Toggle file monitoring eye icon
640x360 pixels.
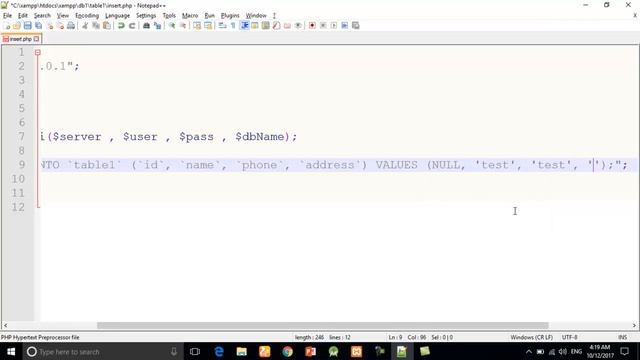coord(298,26)
